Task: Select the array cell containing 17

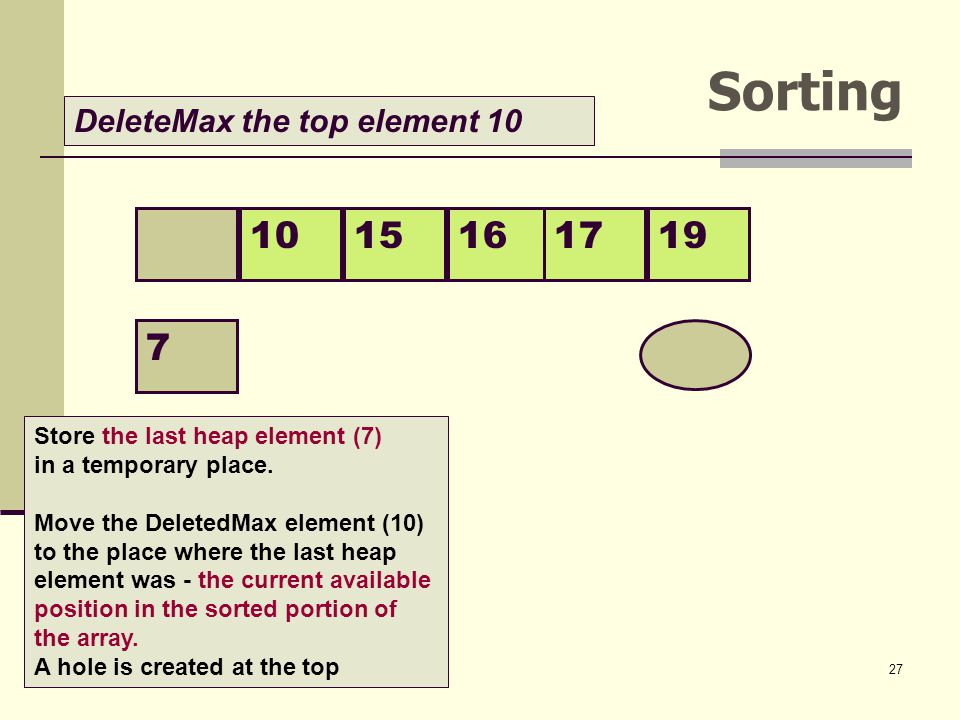Action: [595, 245]
